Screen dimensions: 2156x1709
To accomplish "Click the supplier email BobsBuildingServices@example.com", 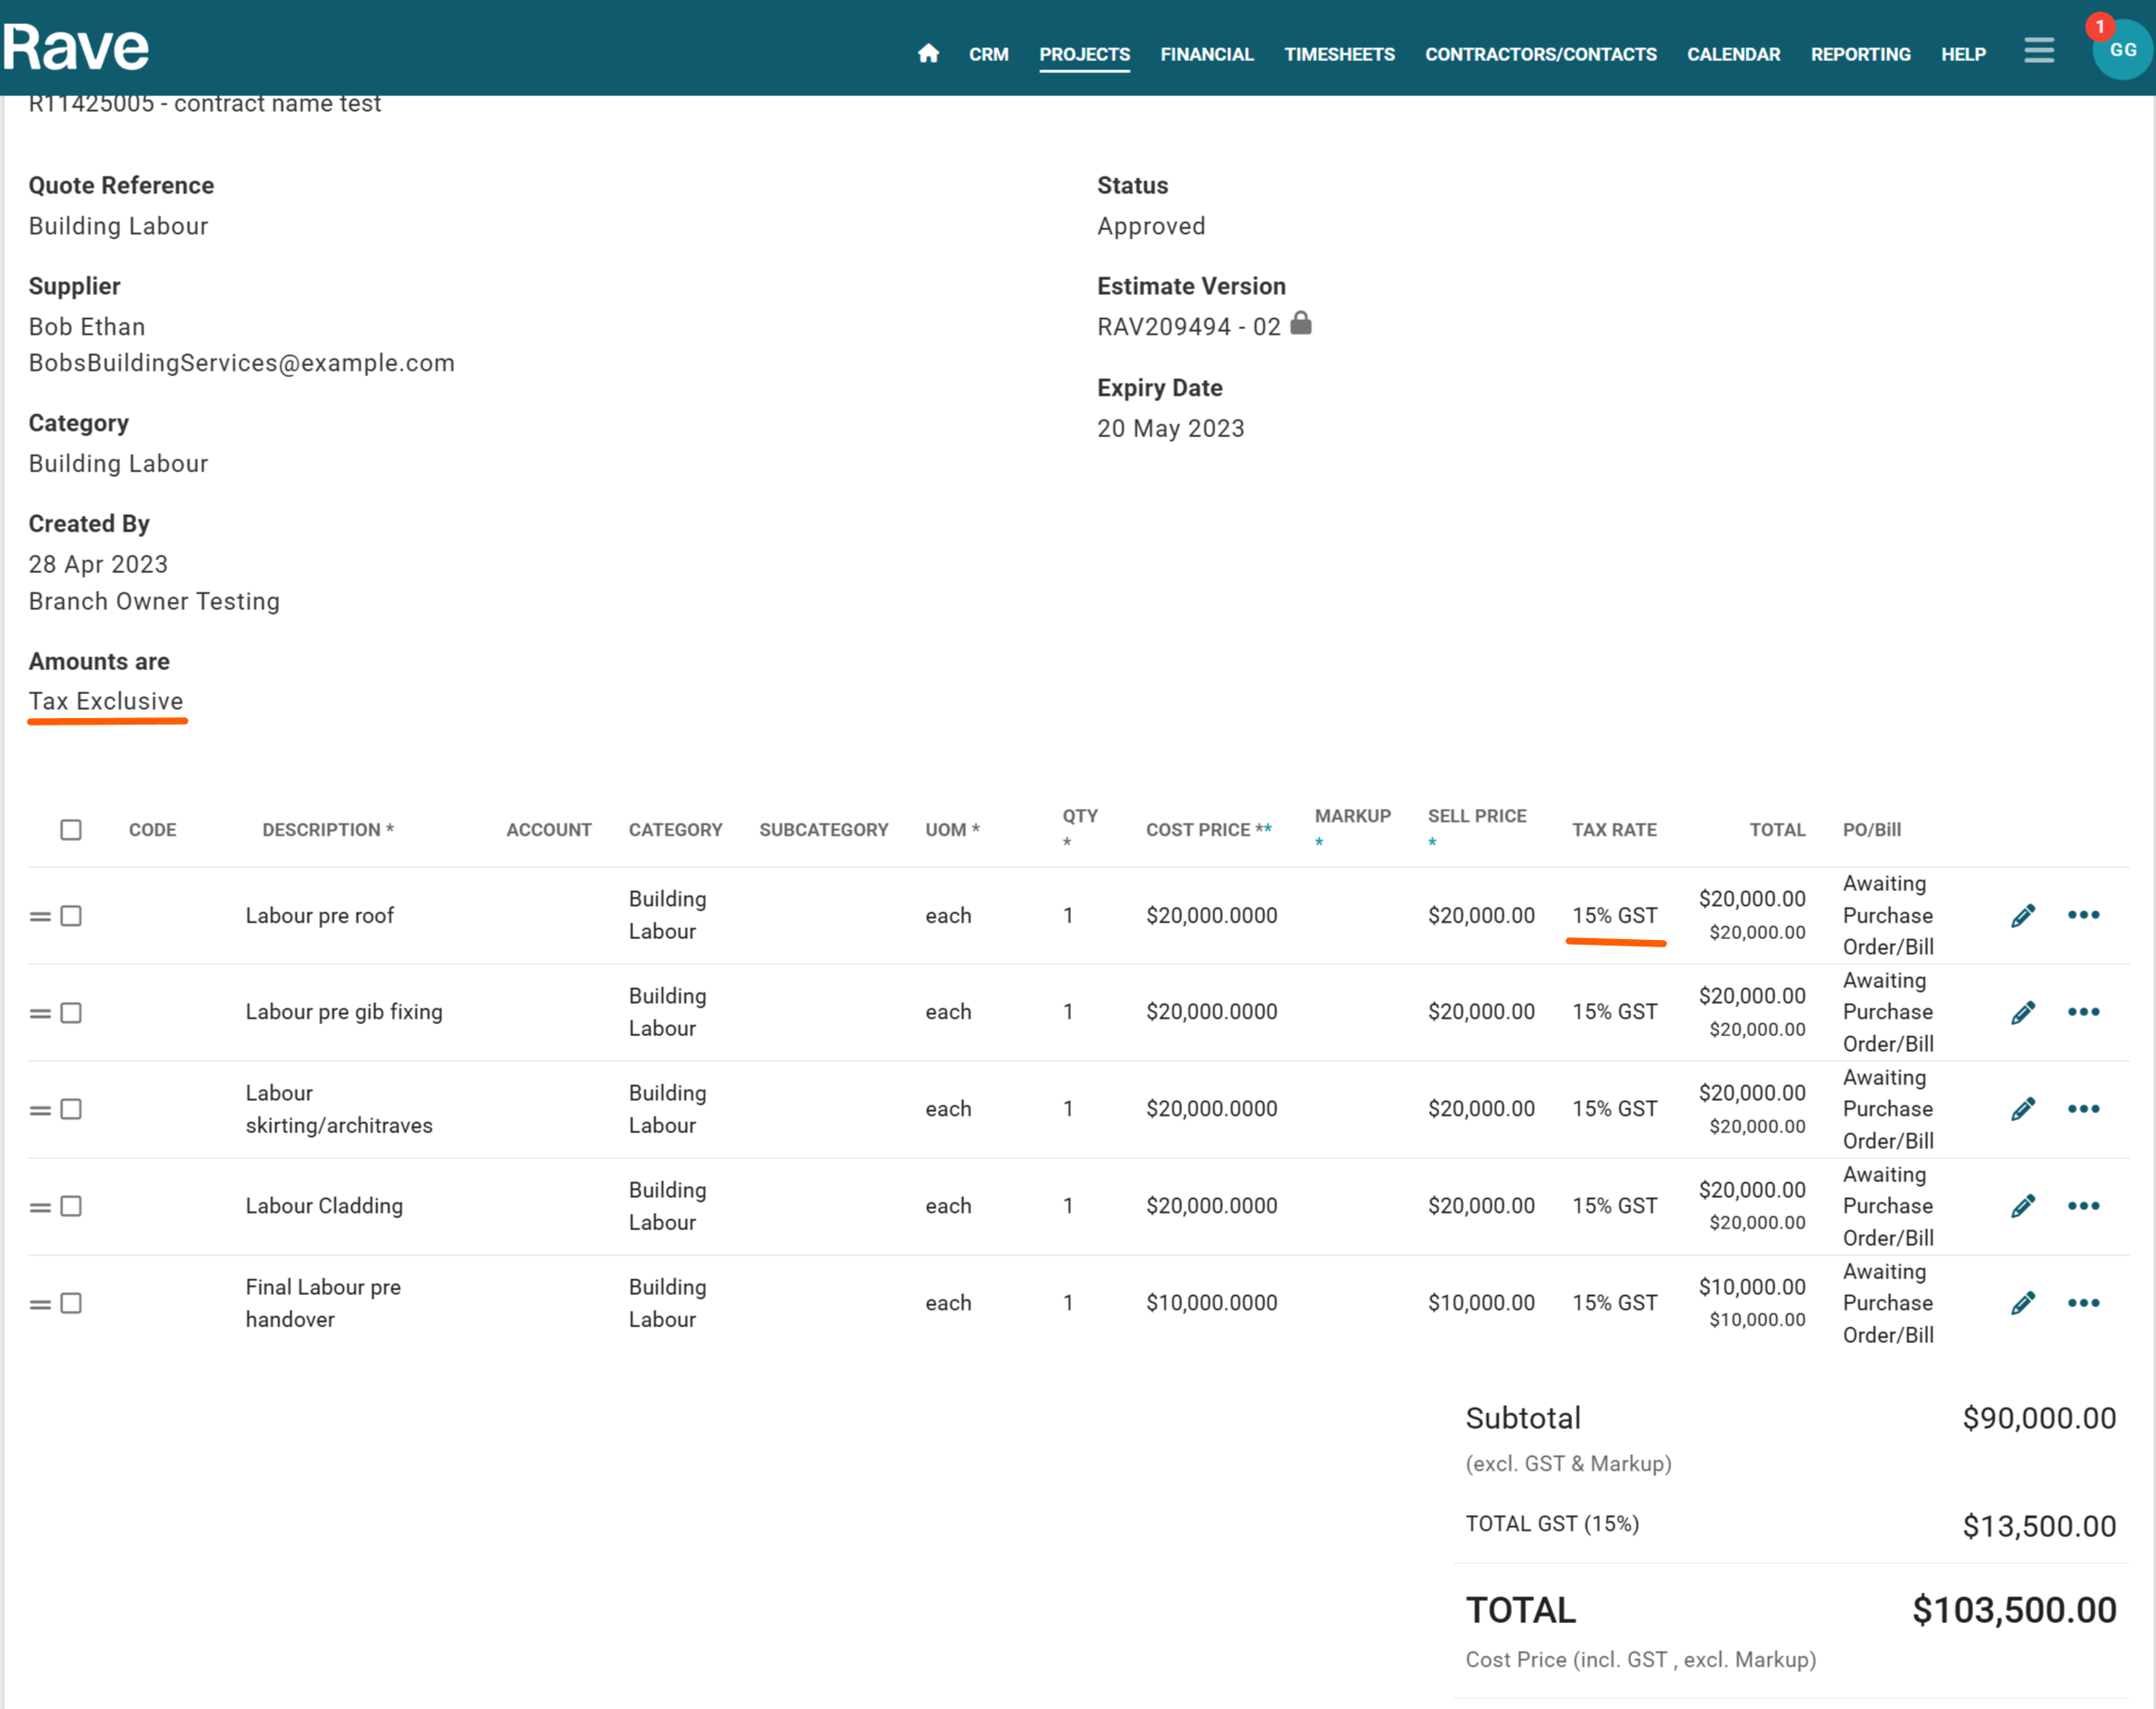I will (241, 363).
